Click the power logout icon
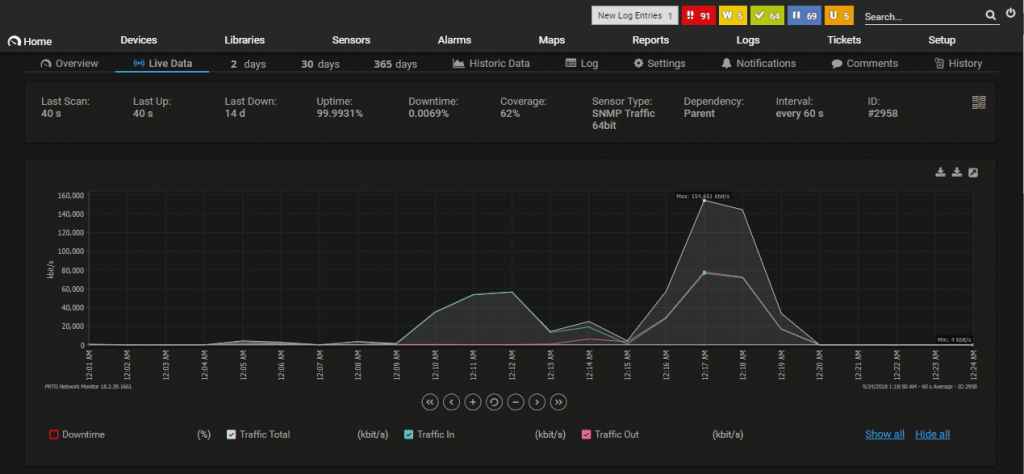The height and width of the screenshot is (474, 1024). coord(1010,14)
